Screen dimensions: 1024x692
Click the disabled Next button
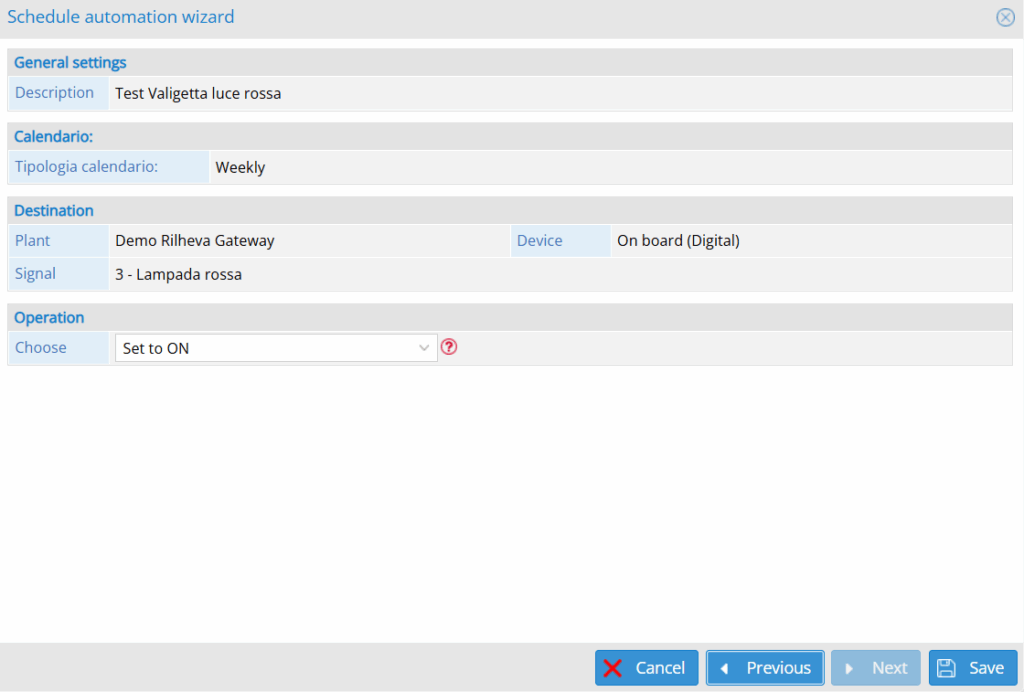876,667
